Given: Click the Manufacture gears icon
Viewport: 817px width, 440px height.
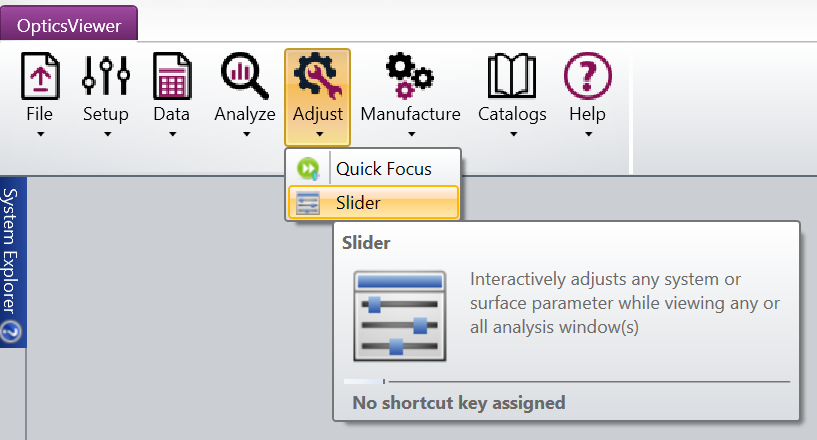Looking at the screenshot, I should pyautogui.click(x=410, y=76).
